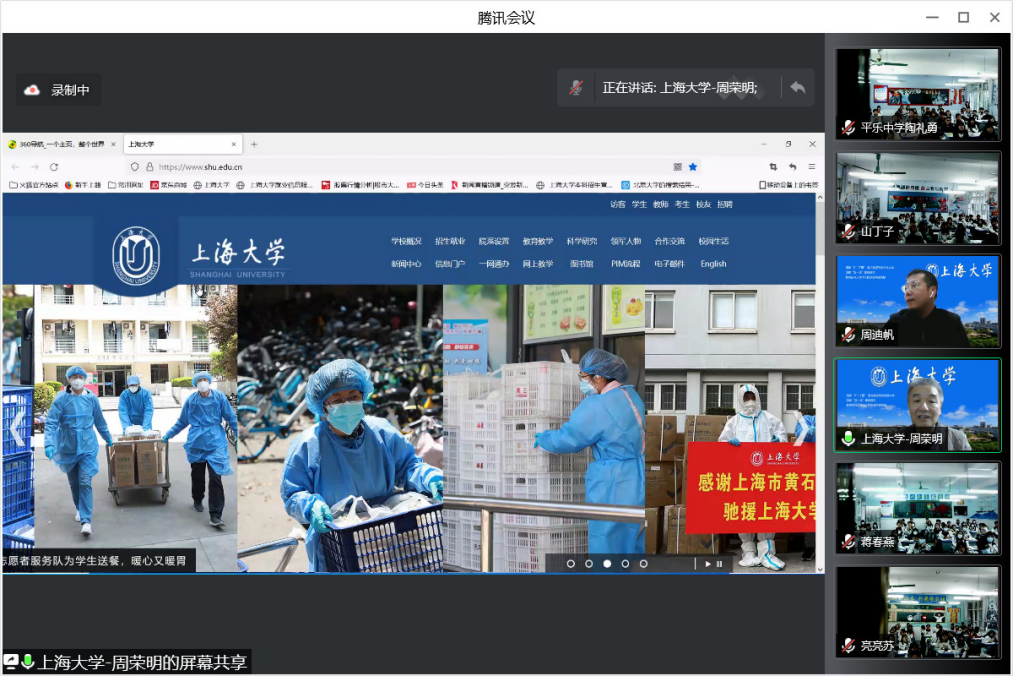Open the 火狐官方站点 bookmark folder

click(x=34, y=185)
